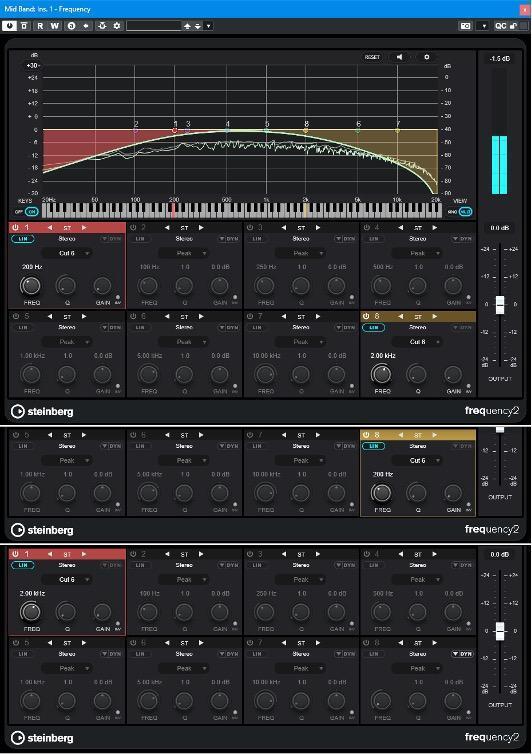Select band node 1 on the EQ curve
The image size is (532, 754).
175,130
